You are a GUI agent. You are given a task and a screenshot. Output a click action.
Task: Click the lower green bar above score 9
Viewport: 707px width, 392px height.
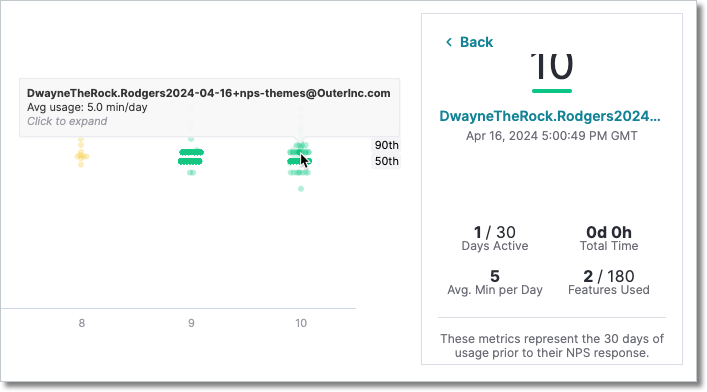tap(190, 161)
